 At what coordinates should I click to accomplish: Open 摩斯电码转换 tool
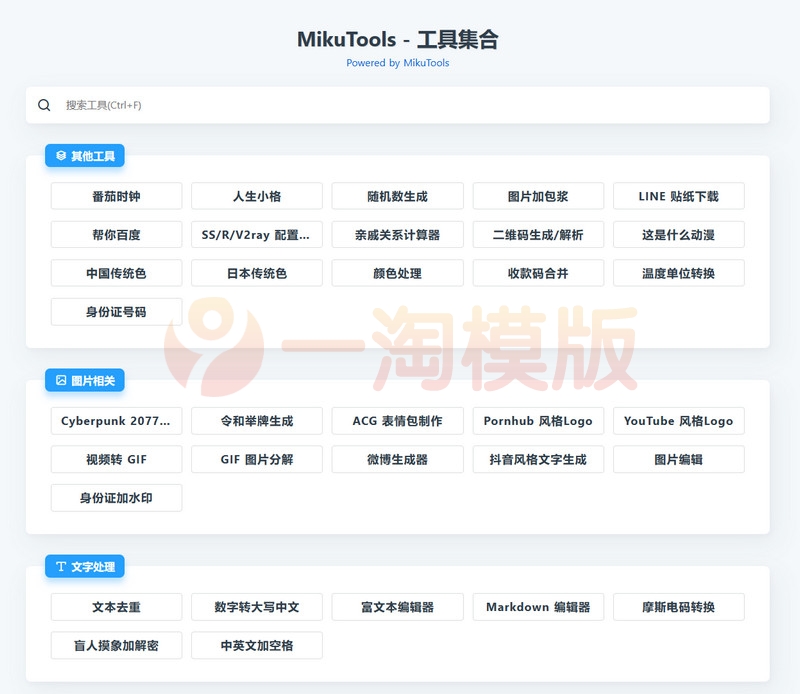(x=679, y=607)
